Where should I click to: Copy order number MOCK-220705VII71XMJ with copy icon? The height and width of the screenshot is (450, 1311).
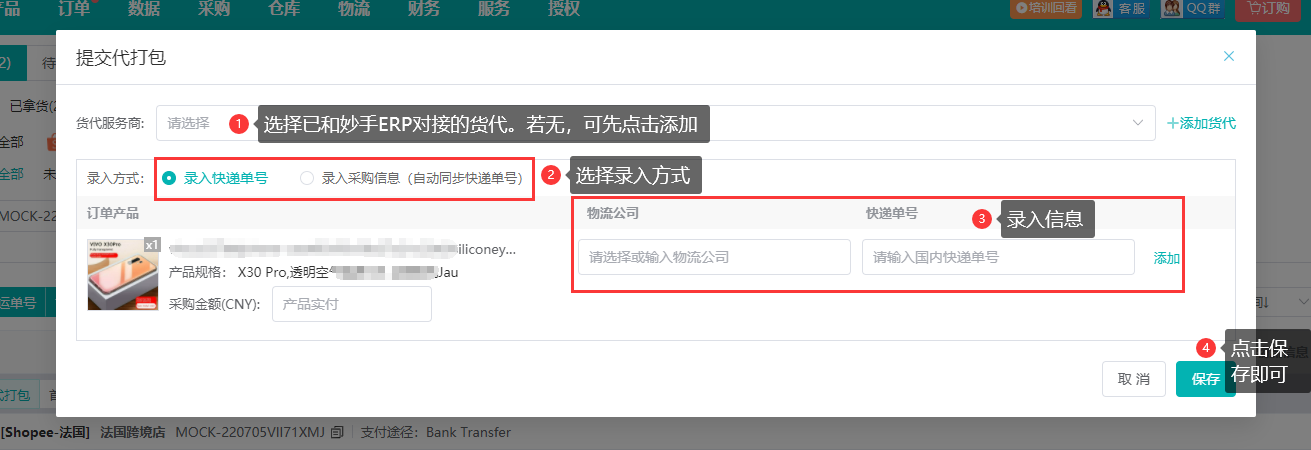click(337, 433)
